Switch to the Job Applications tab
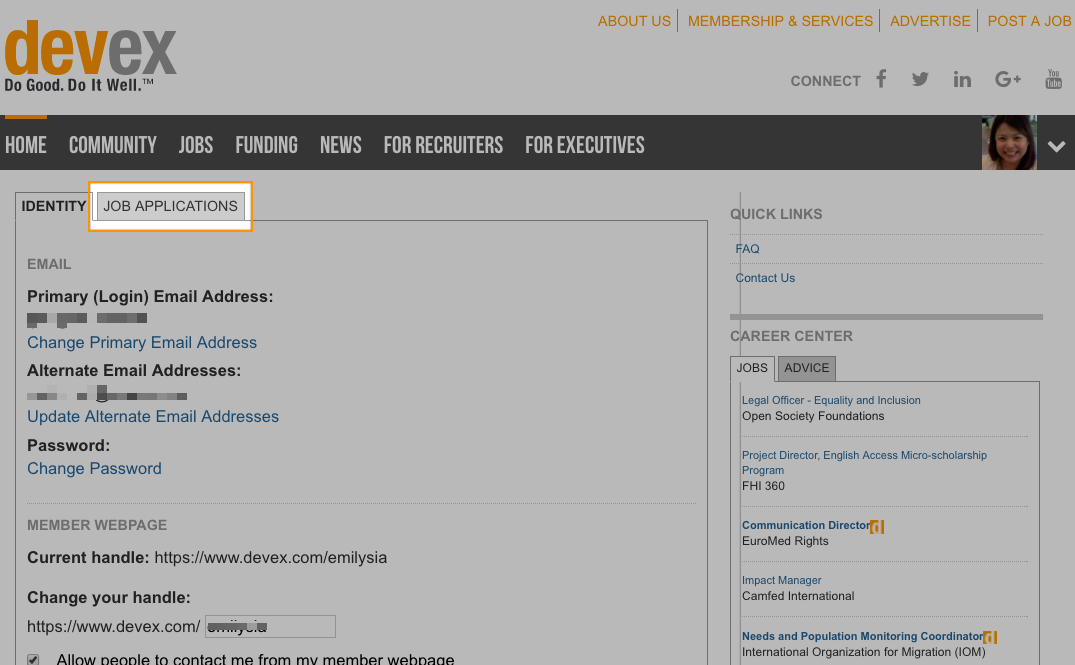Screen dimensions: 1075x665 [171, 206]
